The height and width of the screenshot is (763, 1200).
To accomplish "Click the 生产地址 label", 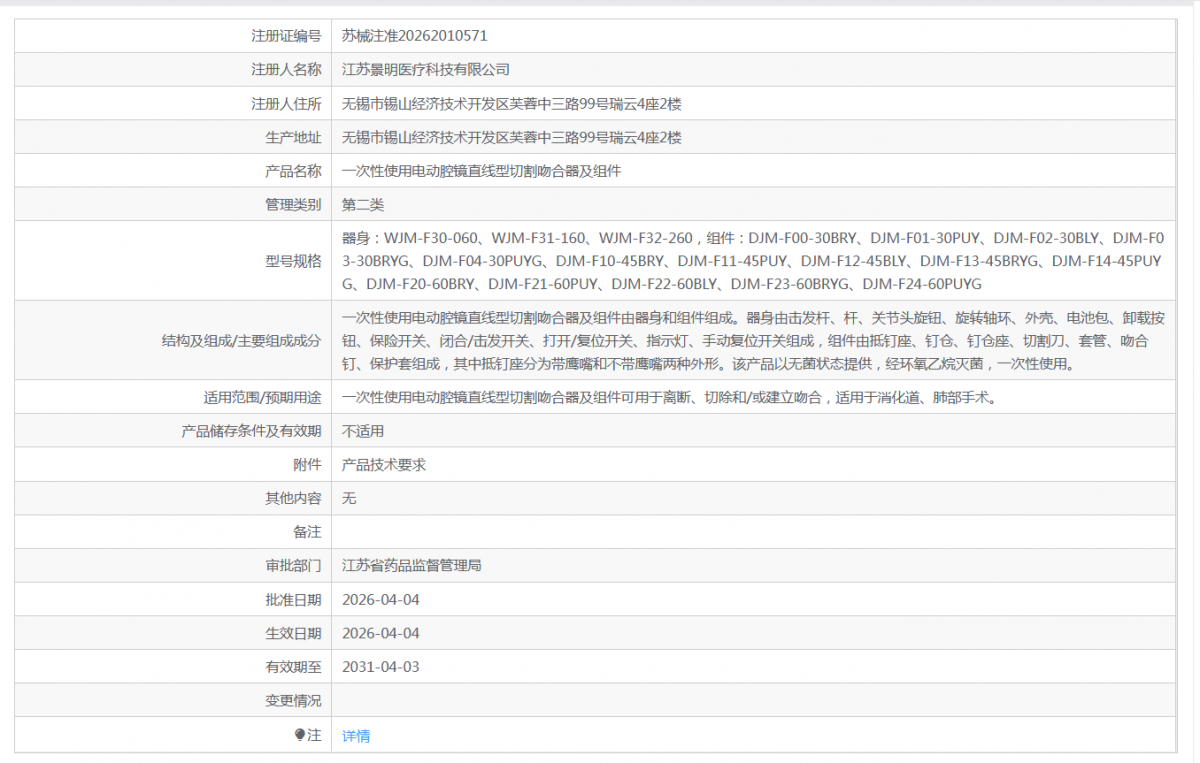I will coord(293,138).
